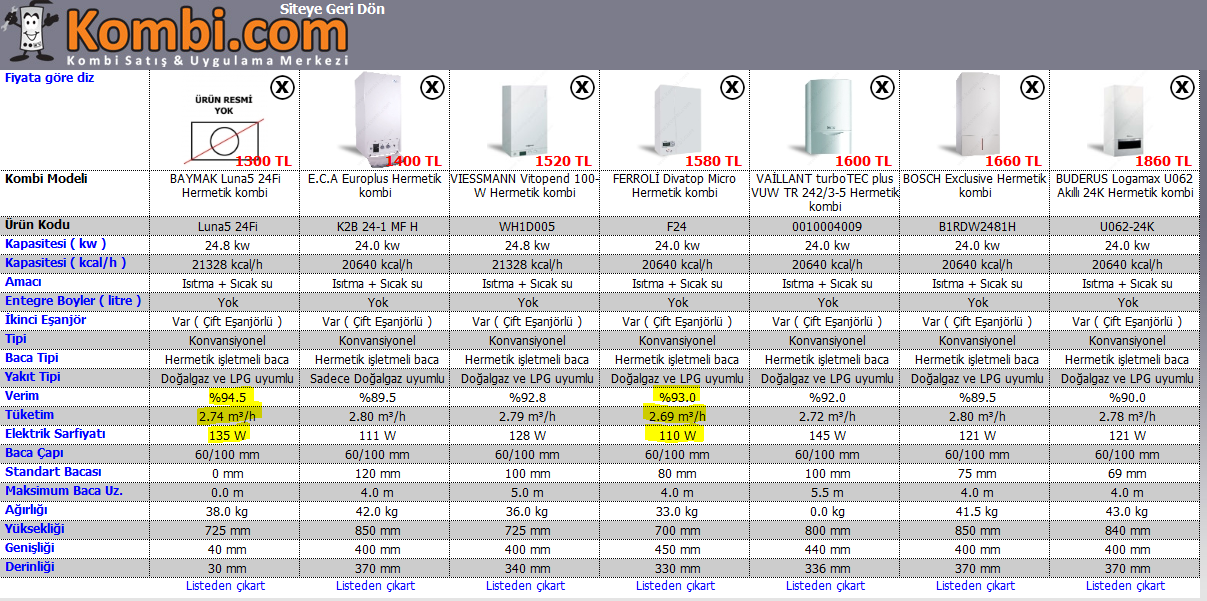Viewport: 1207px width, 601px height.
Task: Click the Siteye Geri Dön link
Action: point(331,9)
